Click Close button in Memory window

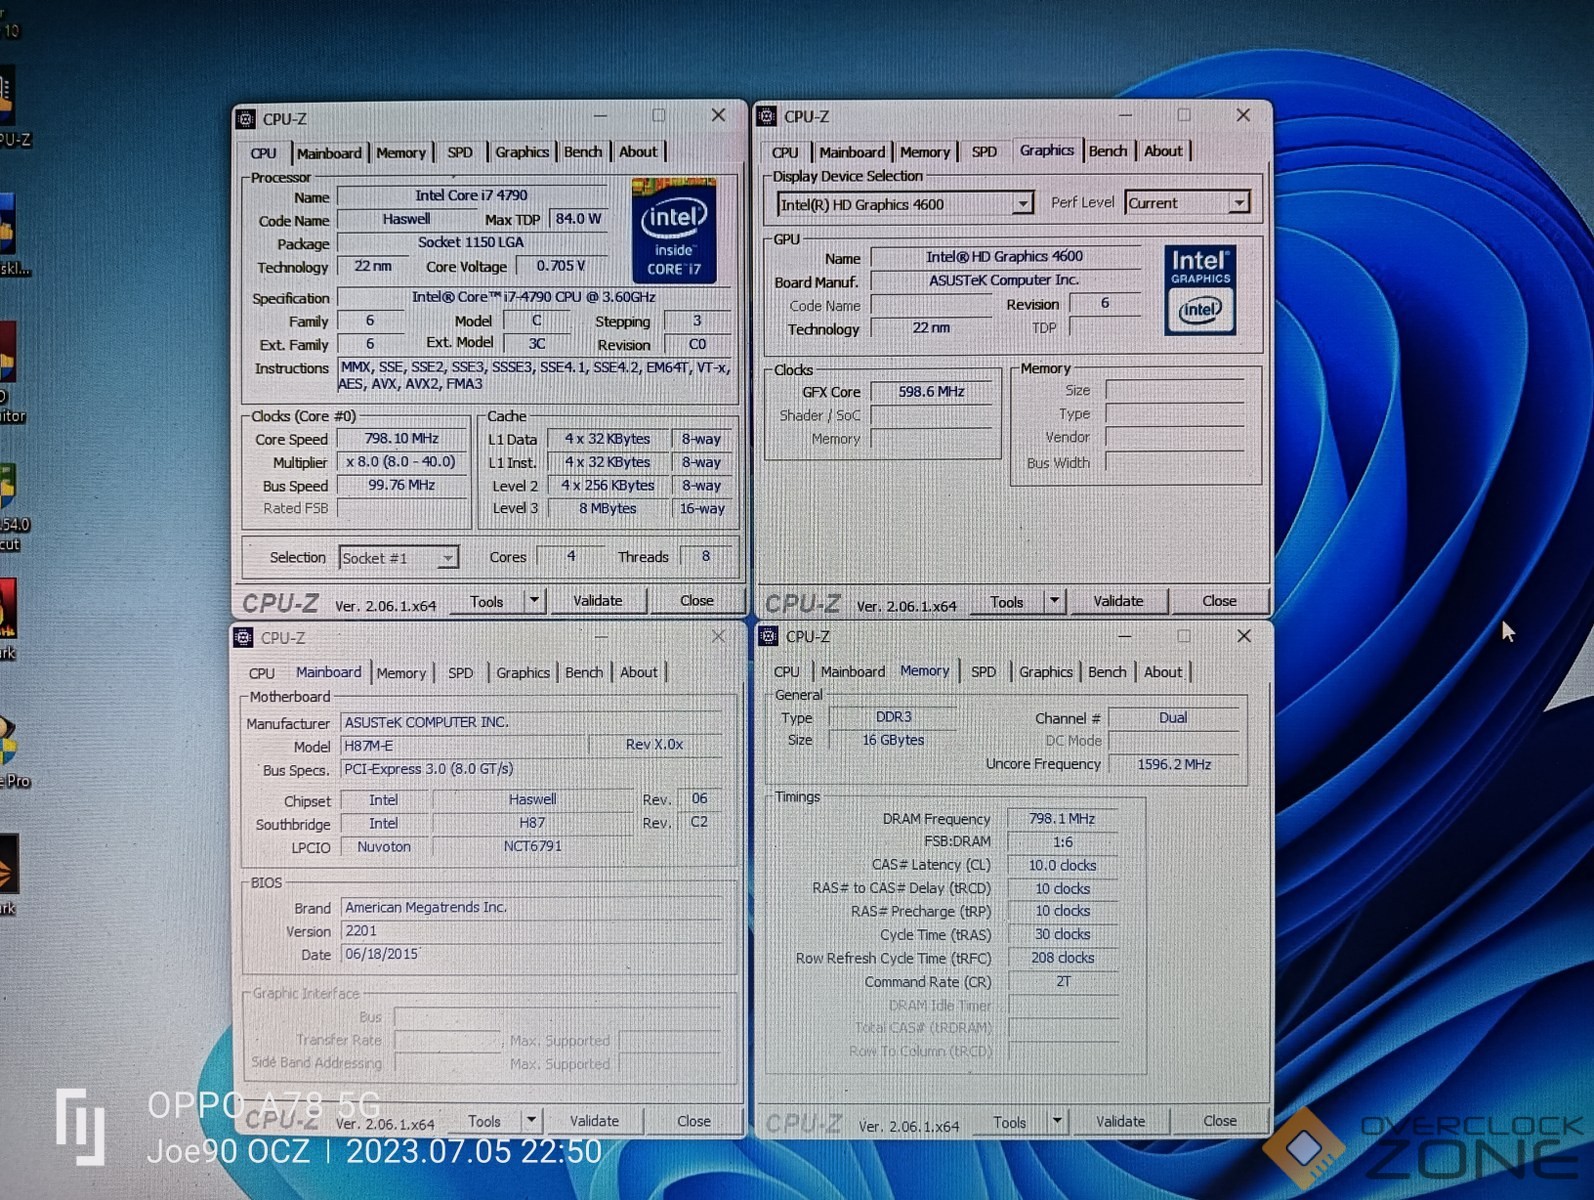click(1219, 1121)
